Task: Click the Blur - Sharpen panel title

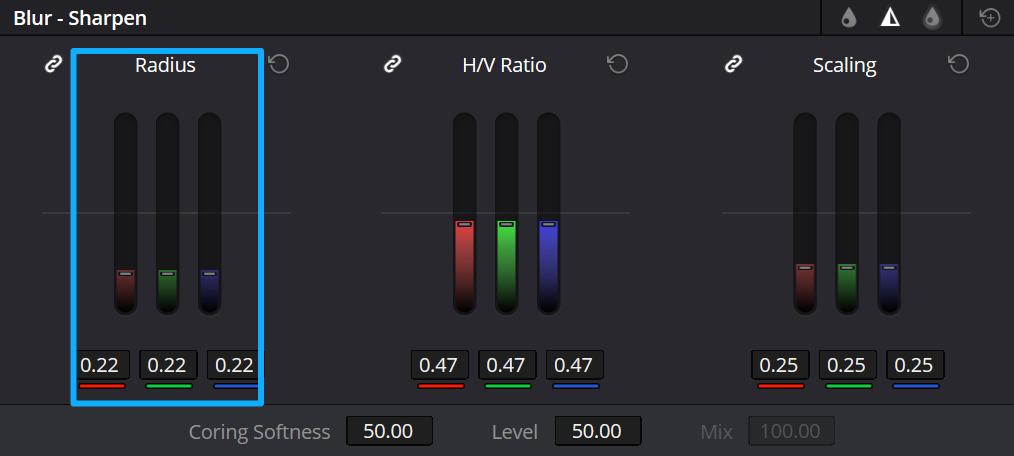Action: coord(80,18)
